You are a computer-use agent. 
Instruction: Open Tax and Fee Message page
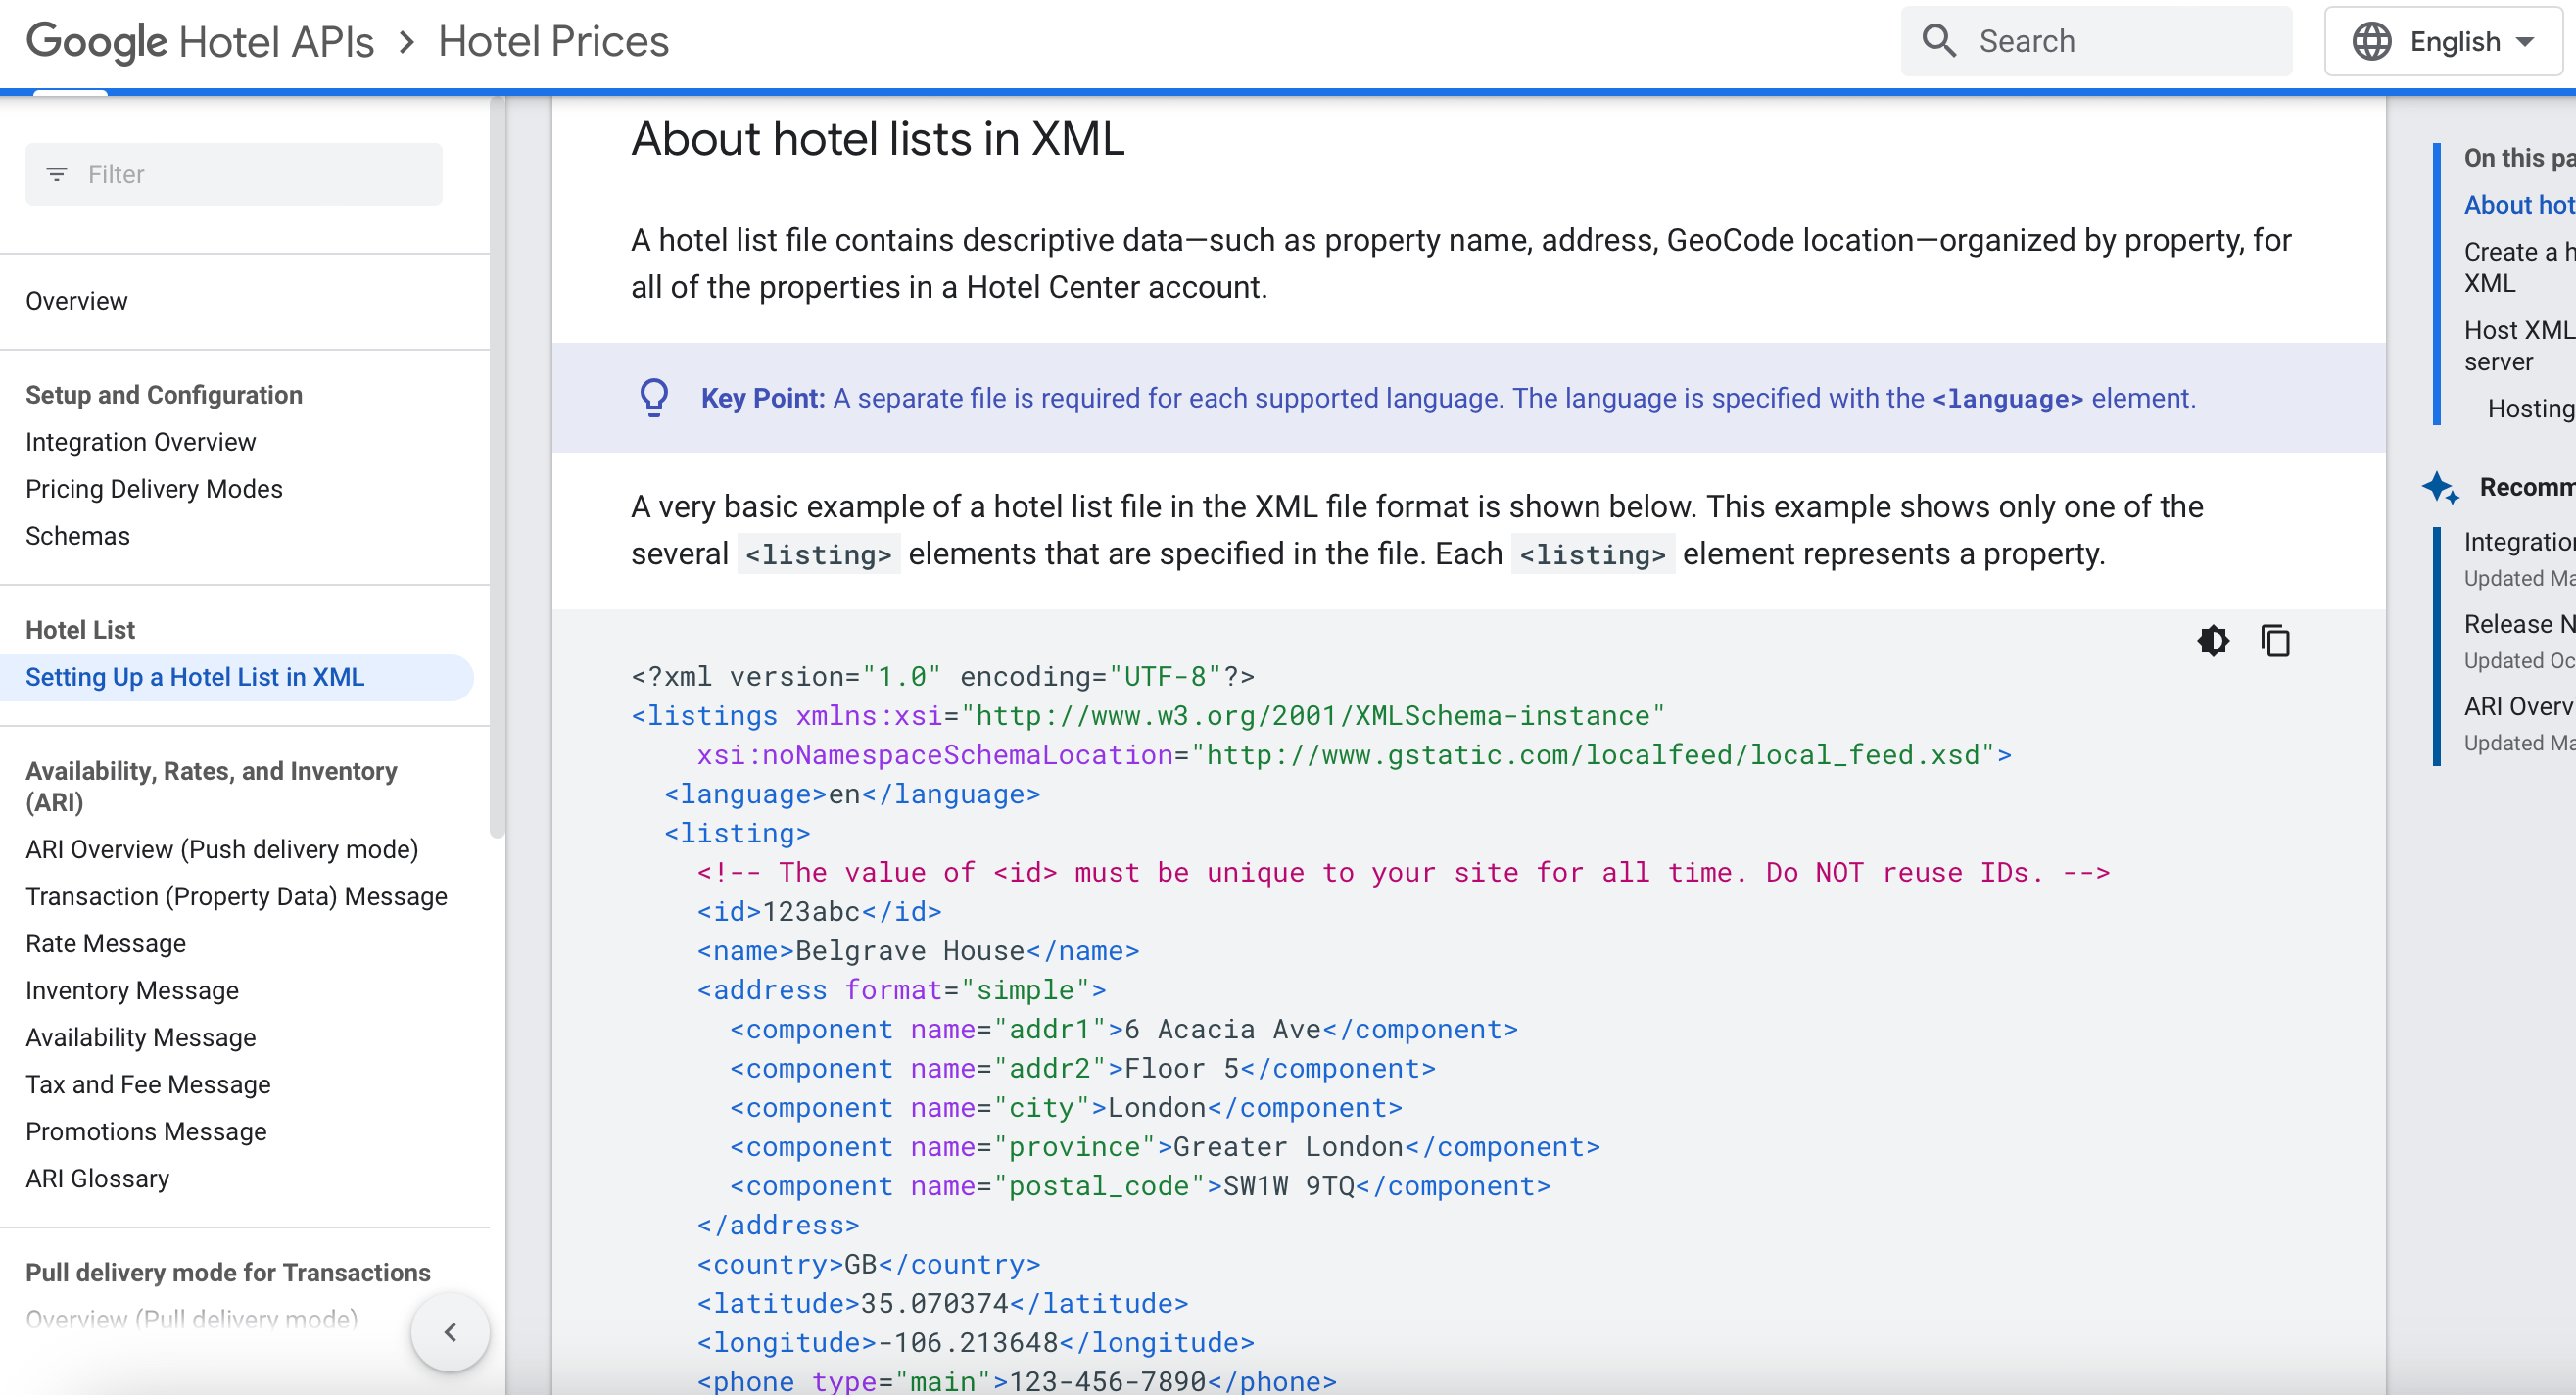148,1084
